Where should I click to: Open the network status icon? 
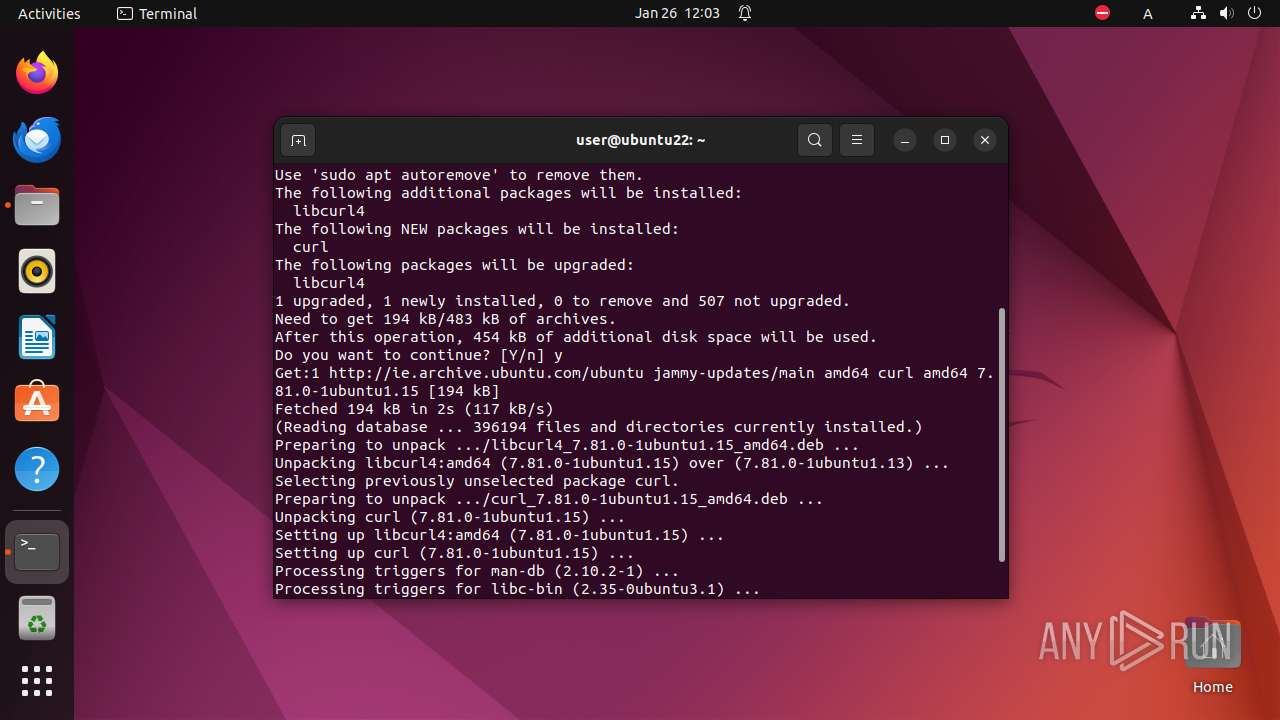coord(1198,13)
